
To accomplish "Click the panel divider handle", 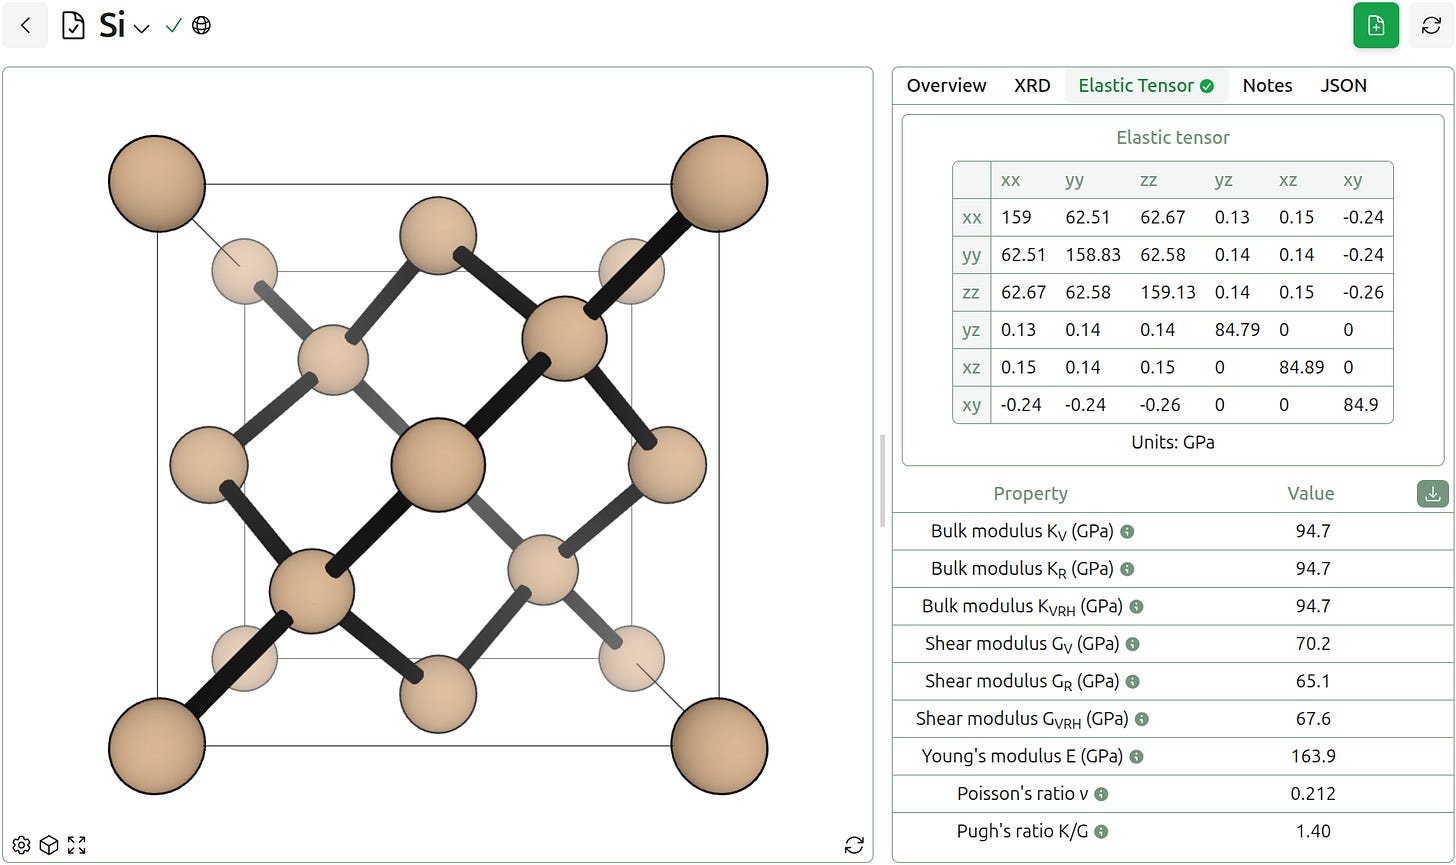I will 882,481.
